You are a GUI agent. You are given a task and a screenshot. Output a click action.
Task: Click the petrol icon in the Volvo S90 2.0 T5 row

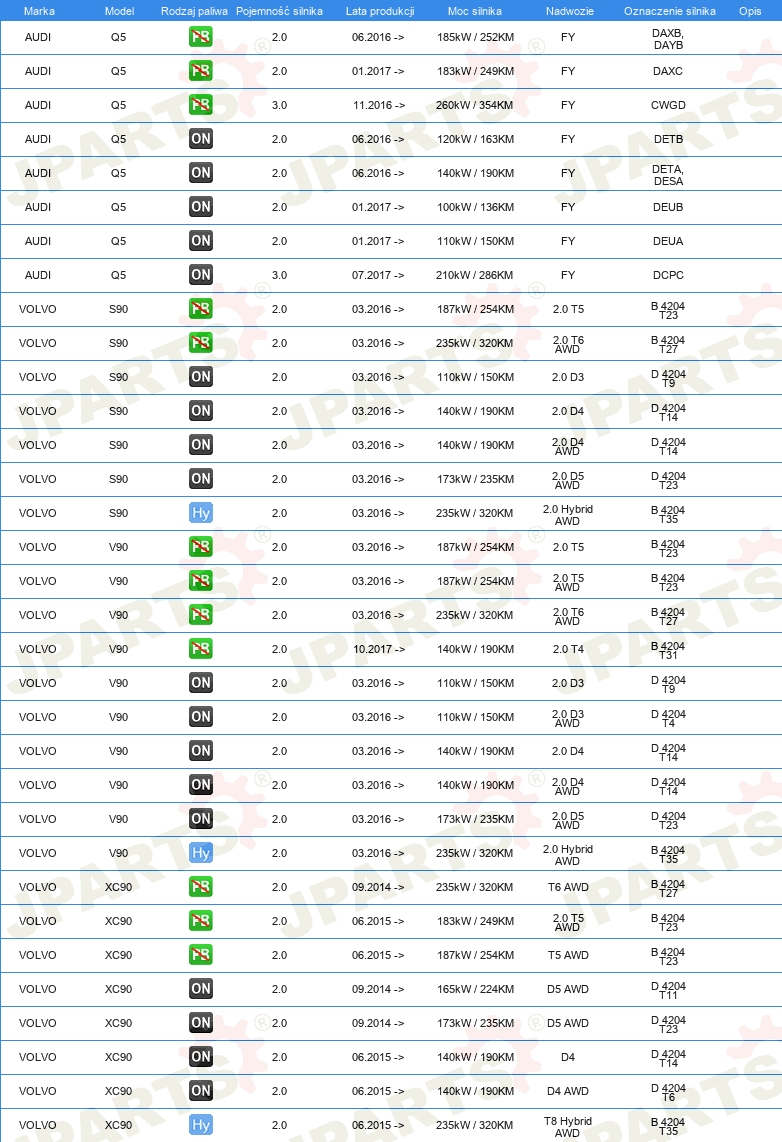coord(201,309)
